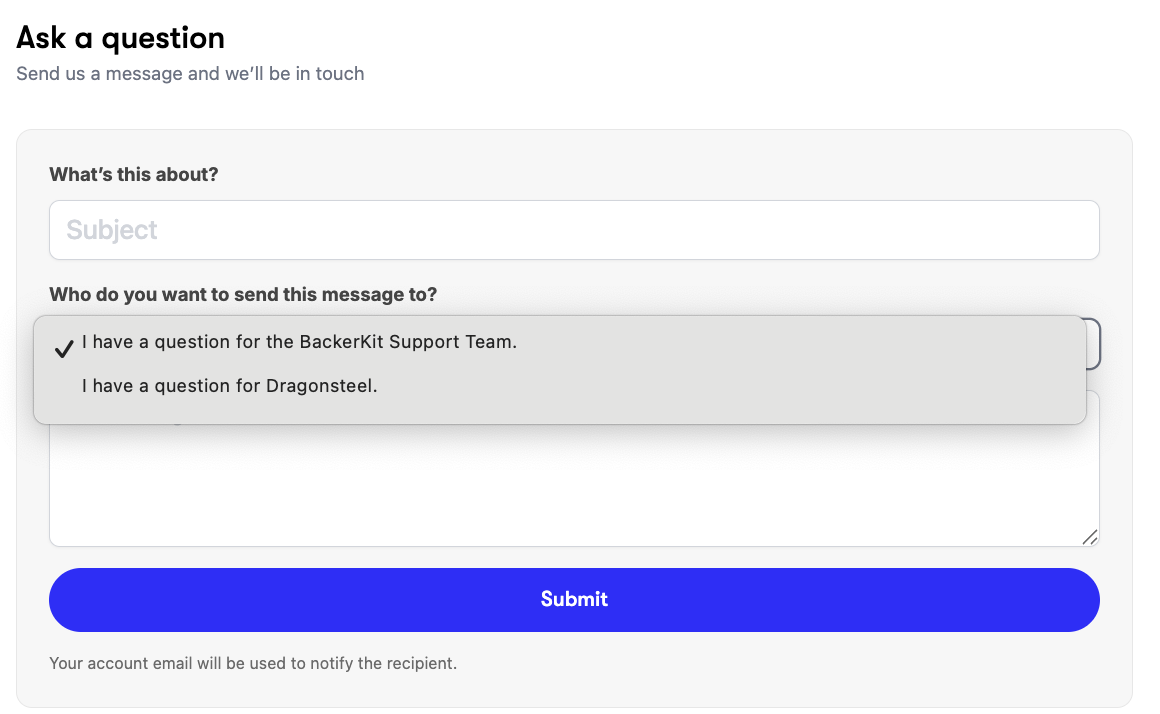Screen dimensions: 1160x714
Task: Click the "Who do you want to send" label
Action: pyautogui.click(x=243, y=295)
